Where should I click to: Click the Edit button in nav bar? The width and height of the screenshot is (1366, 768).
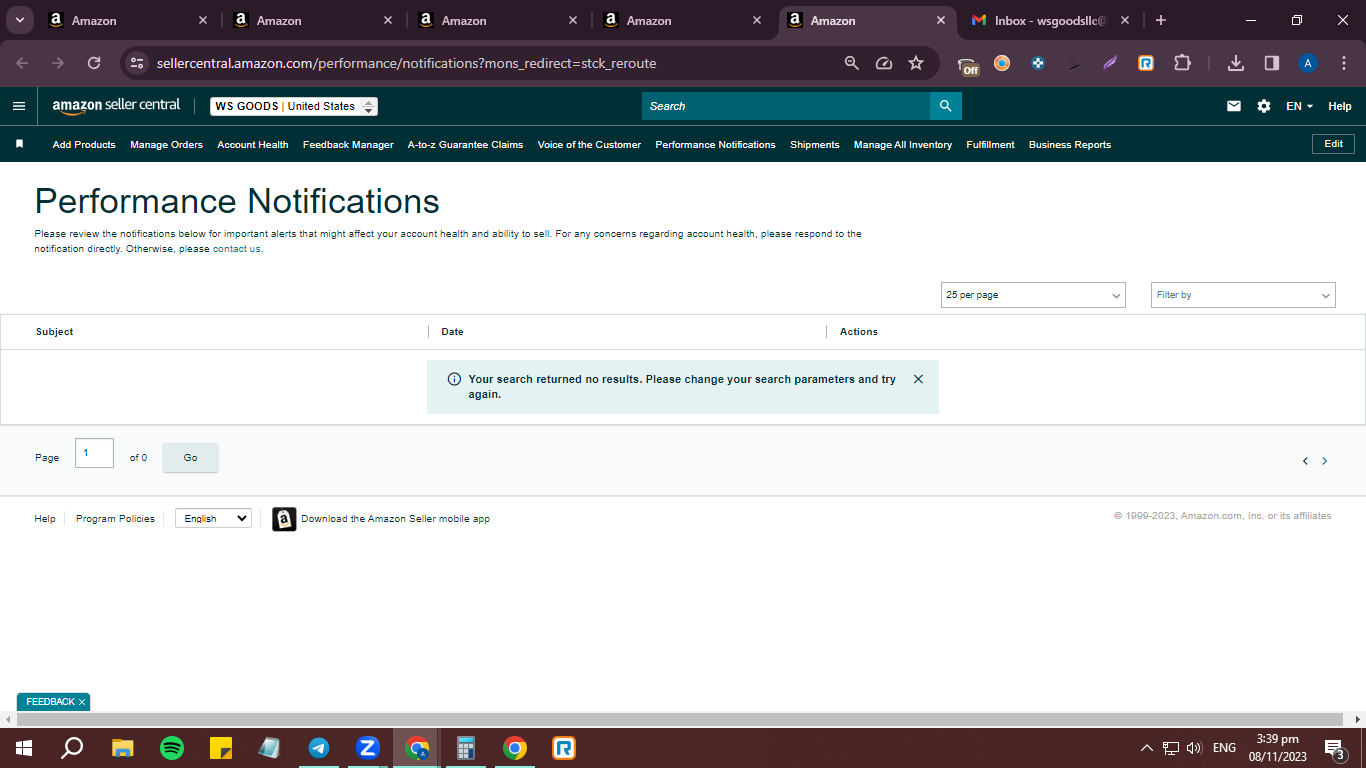coord(1333,144)
